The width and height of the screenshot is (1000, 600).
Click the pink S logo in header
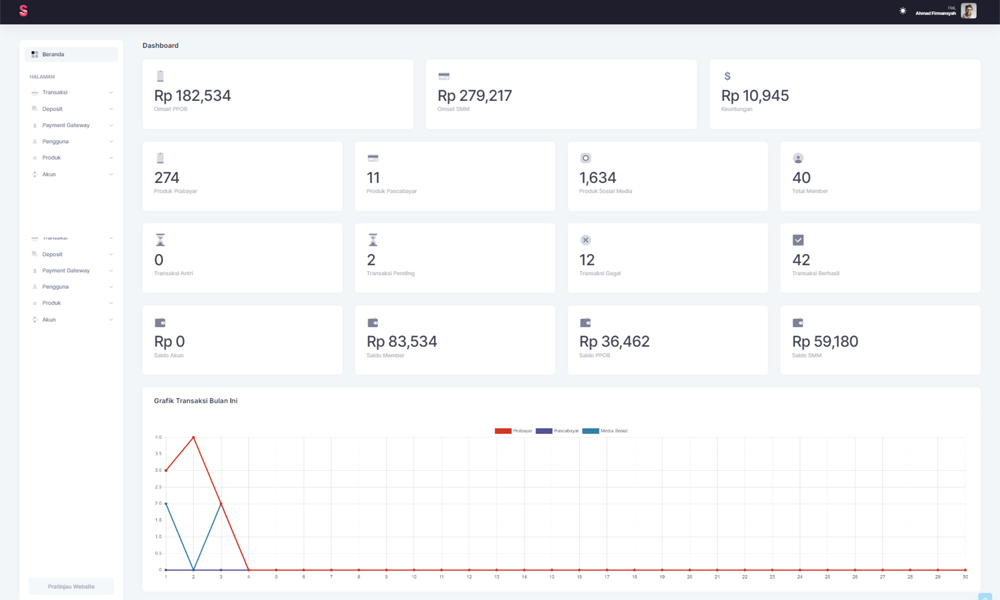(23, 11)
